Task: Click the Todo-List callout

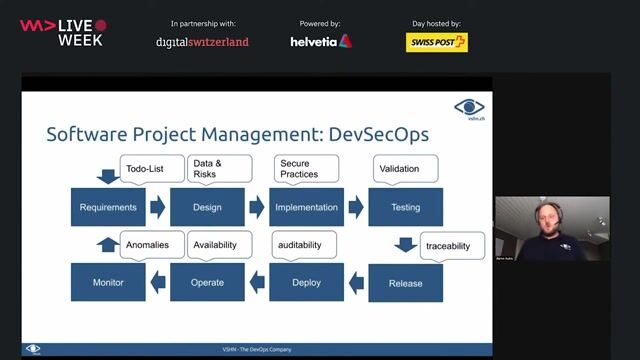Action: pos(152,169)
